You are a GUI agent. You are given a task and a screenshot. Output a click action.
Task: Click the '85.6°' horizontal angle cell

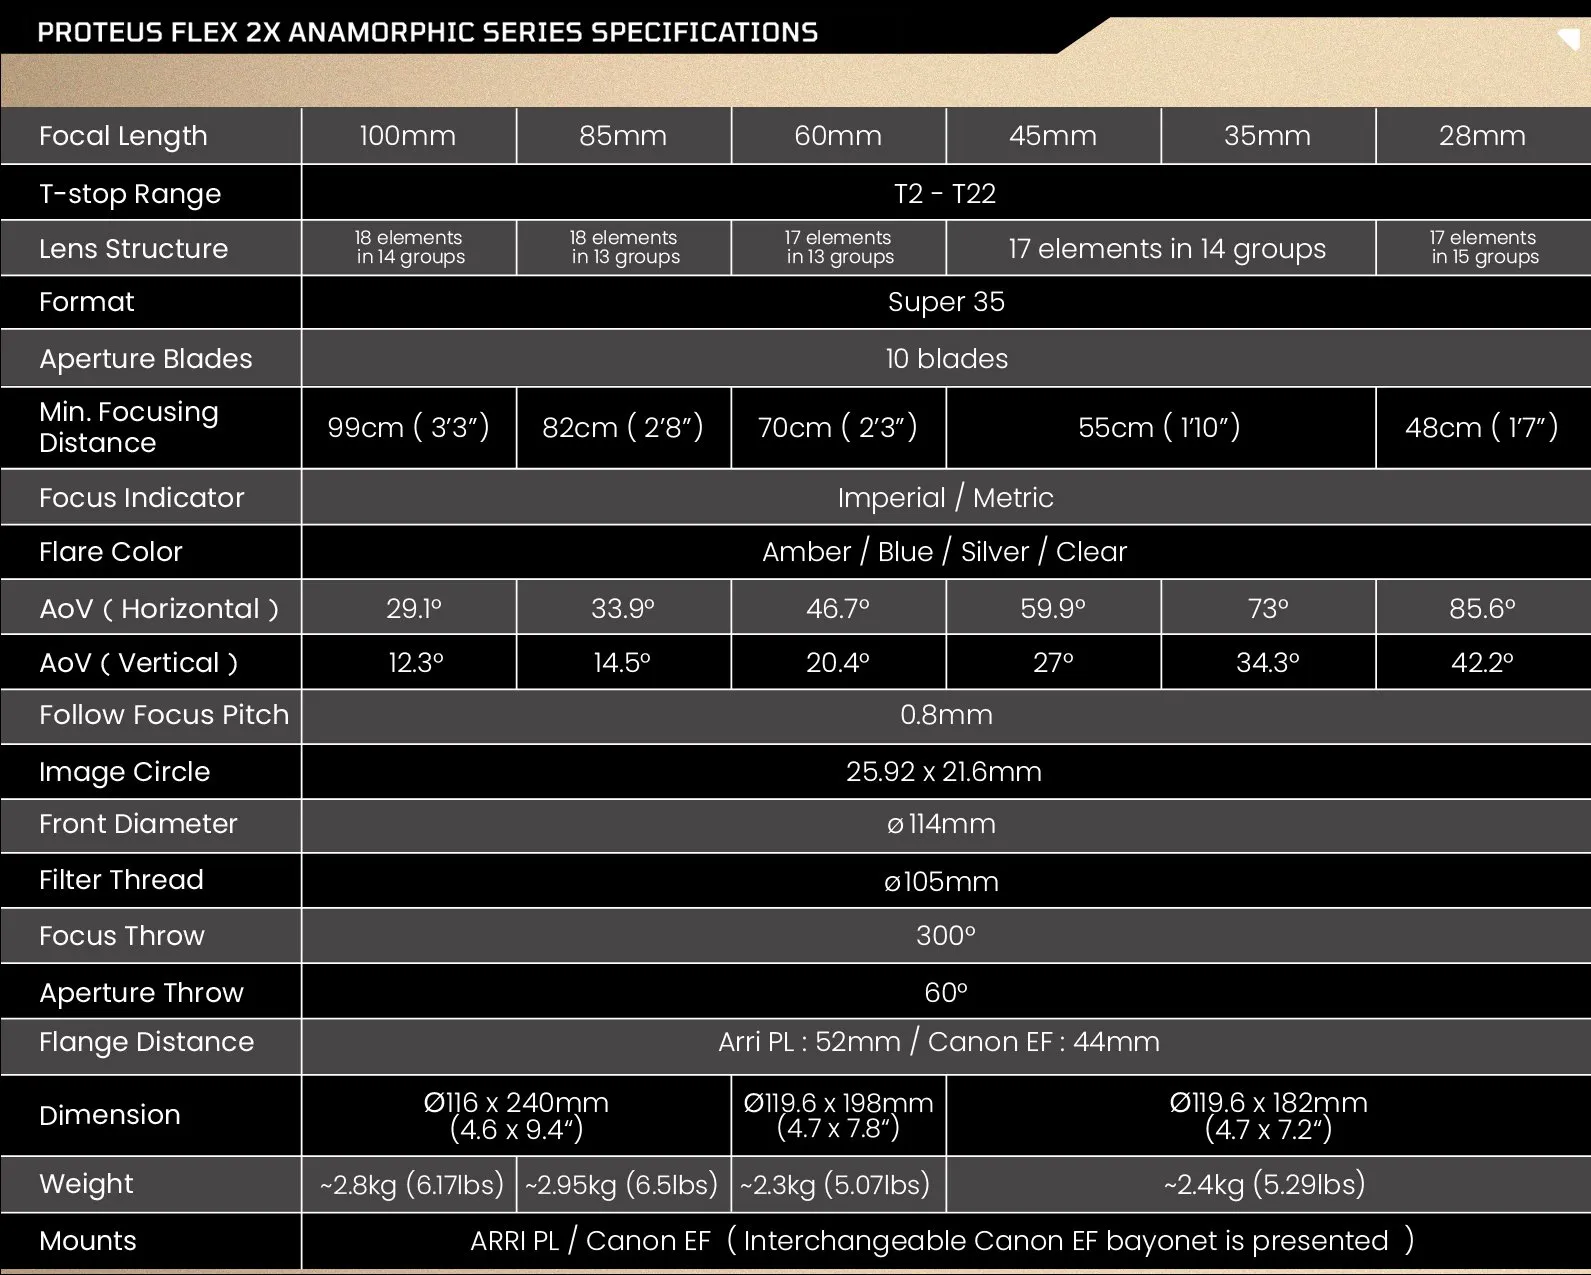click(x=1483, y=609)
